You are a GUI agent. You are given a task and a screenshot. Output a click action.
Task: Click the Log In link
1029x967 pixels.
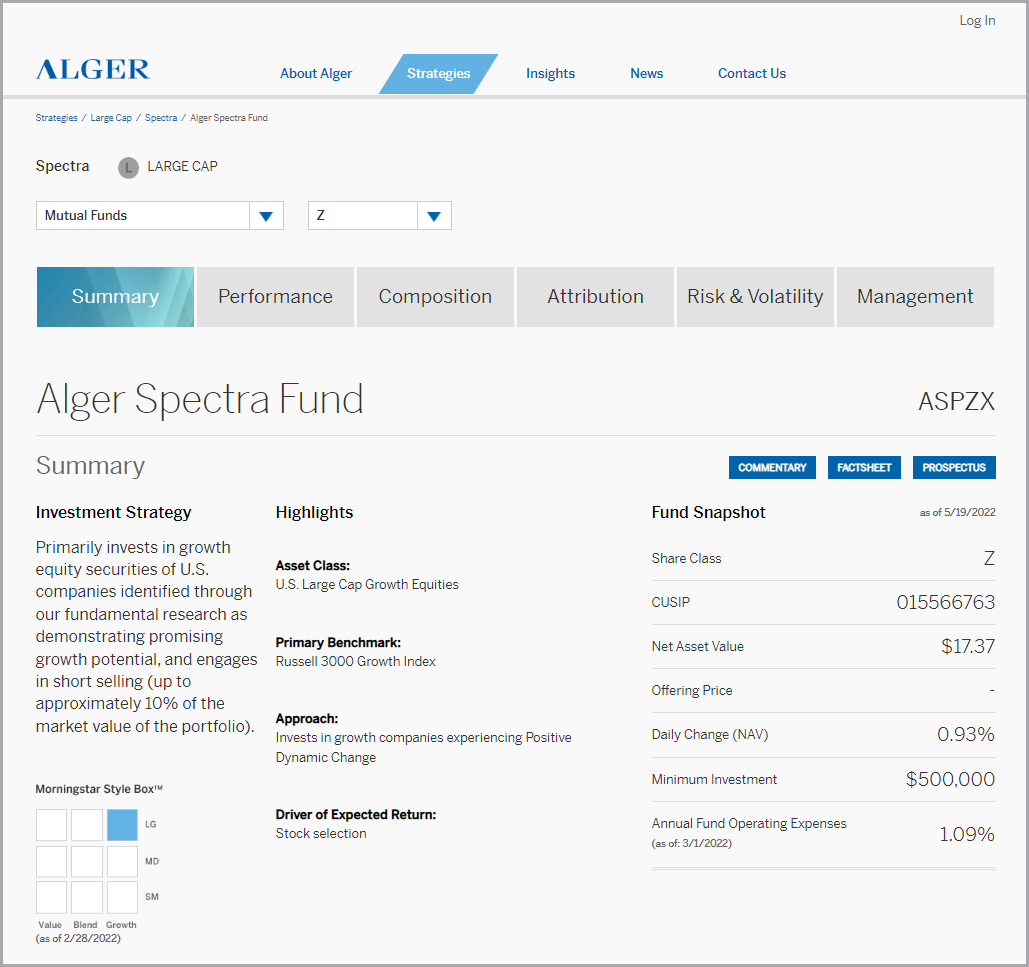pyautogui.click(x=977, y=20)
